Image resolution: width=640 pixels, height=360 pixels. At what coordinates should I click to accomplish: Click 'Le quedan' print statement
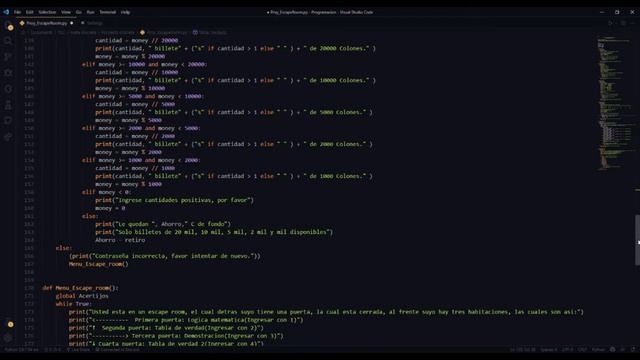click(x=163, y=224)
